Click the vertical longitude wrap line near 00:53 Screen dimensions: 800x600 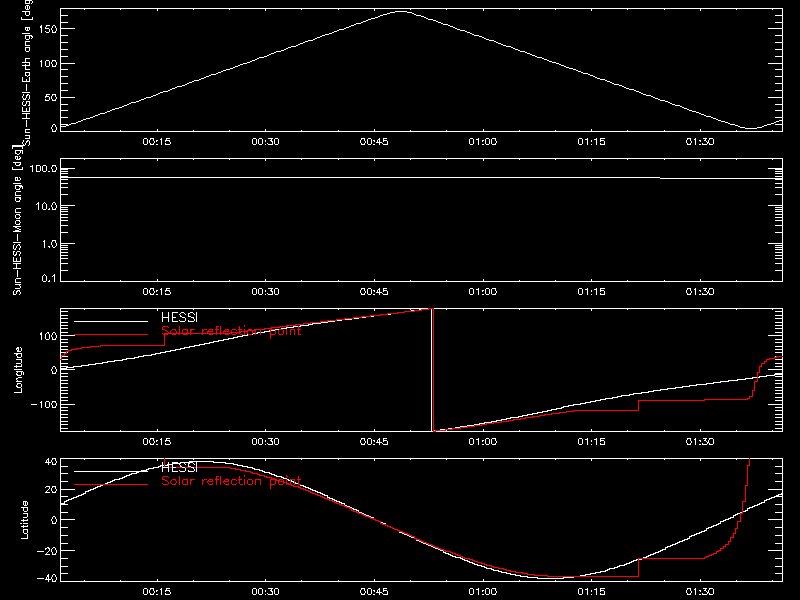(433, 370)
